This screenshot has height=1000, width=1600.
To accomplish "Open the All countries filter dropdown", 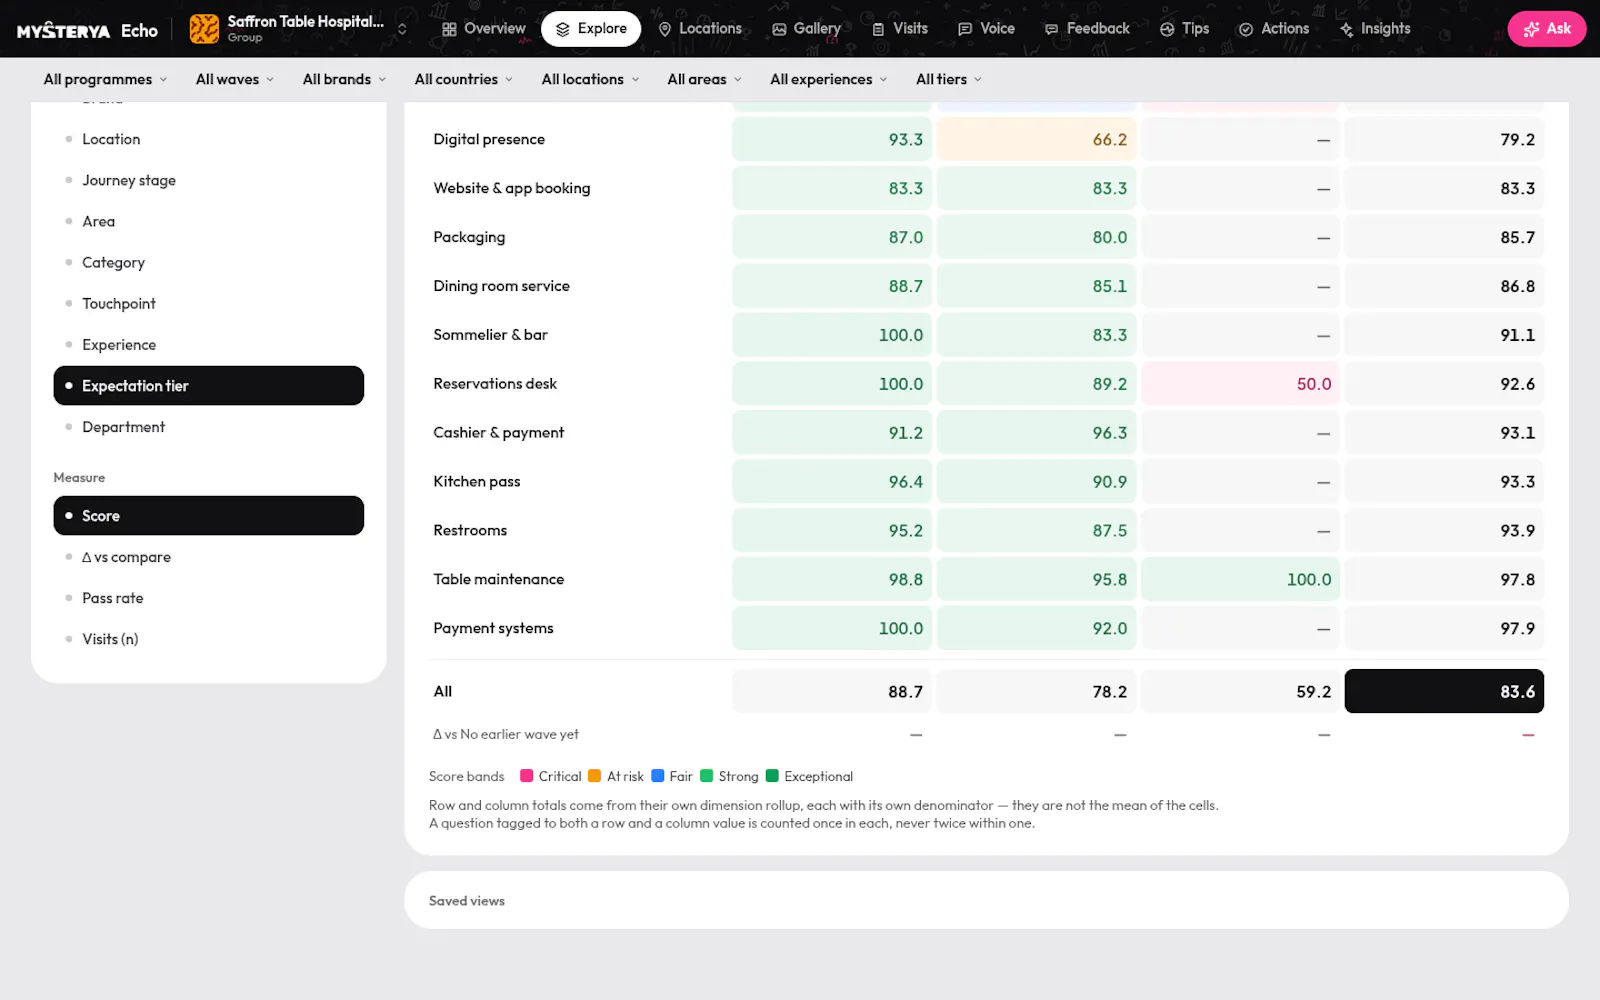I will click(464, 79).
